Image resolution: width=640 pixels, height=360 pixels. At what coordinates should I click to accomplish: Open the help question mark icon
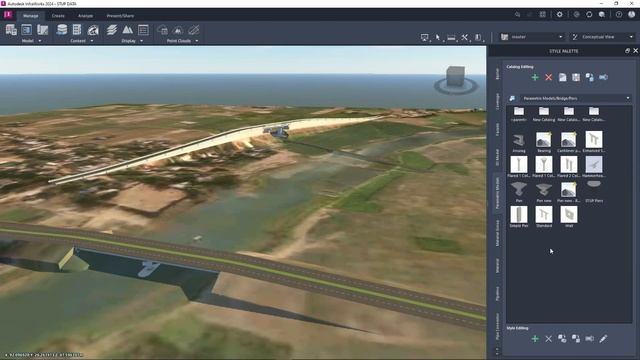619,14
